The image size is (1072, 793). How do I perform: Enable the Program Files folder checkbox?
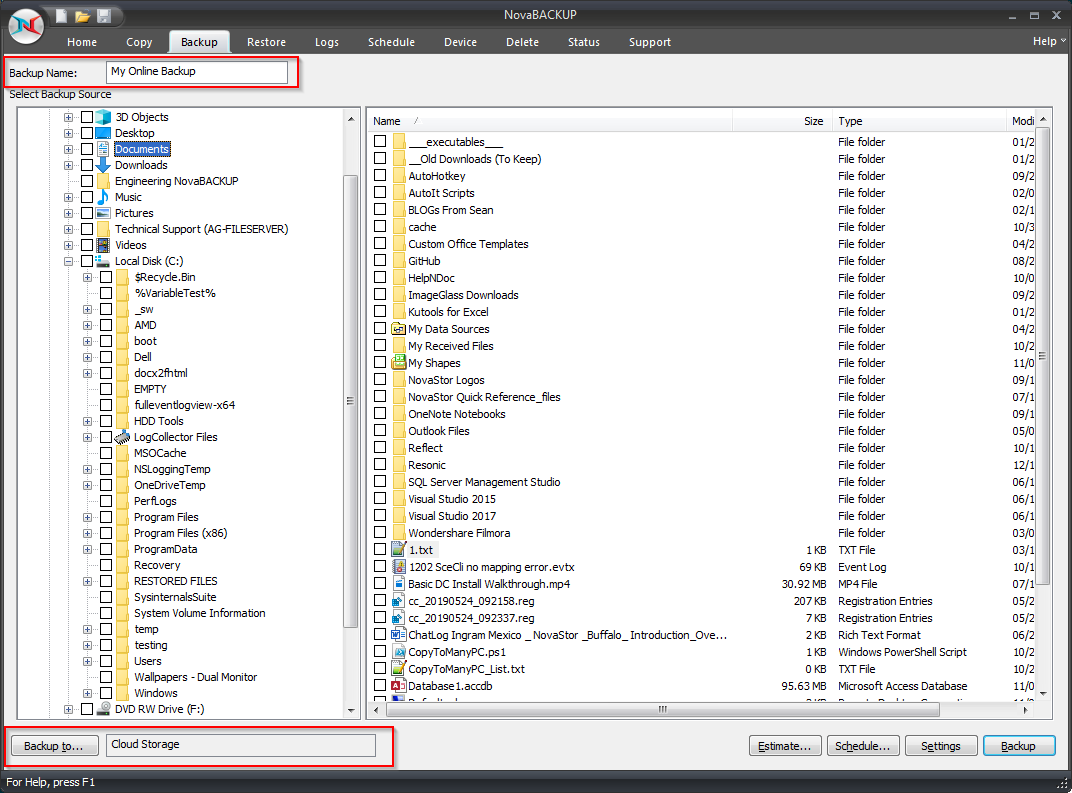(106, 517)
